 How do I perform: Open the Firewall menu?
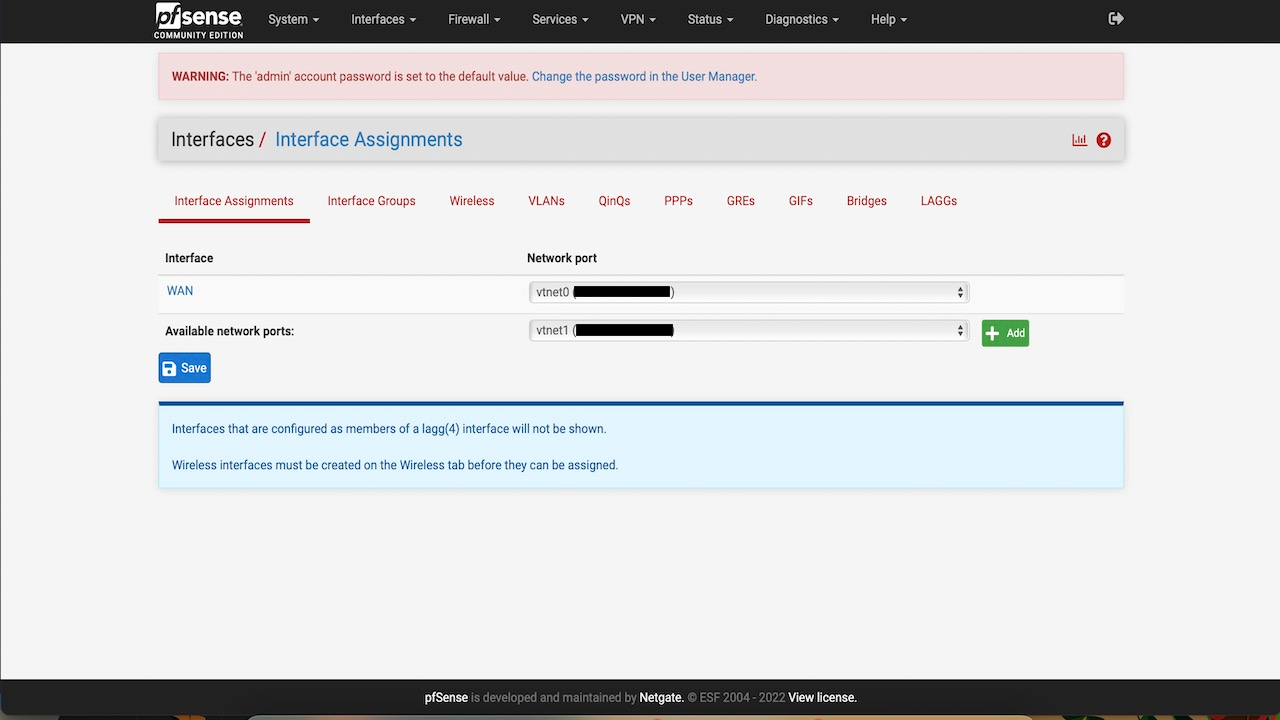(x=473, y=19)
